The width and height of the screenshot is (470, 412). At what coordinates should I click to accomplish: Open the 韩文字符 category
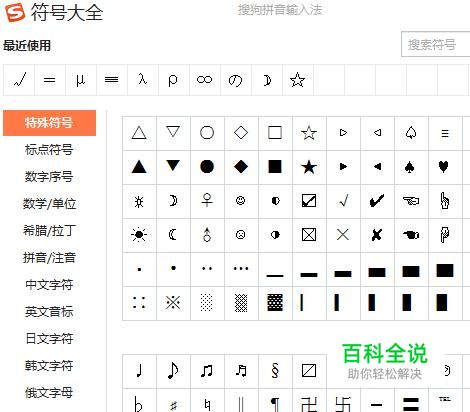[x=49, y=366]
